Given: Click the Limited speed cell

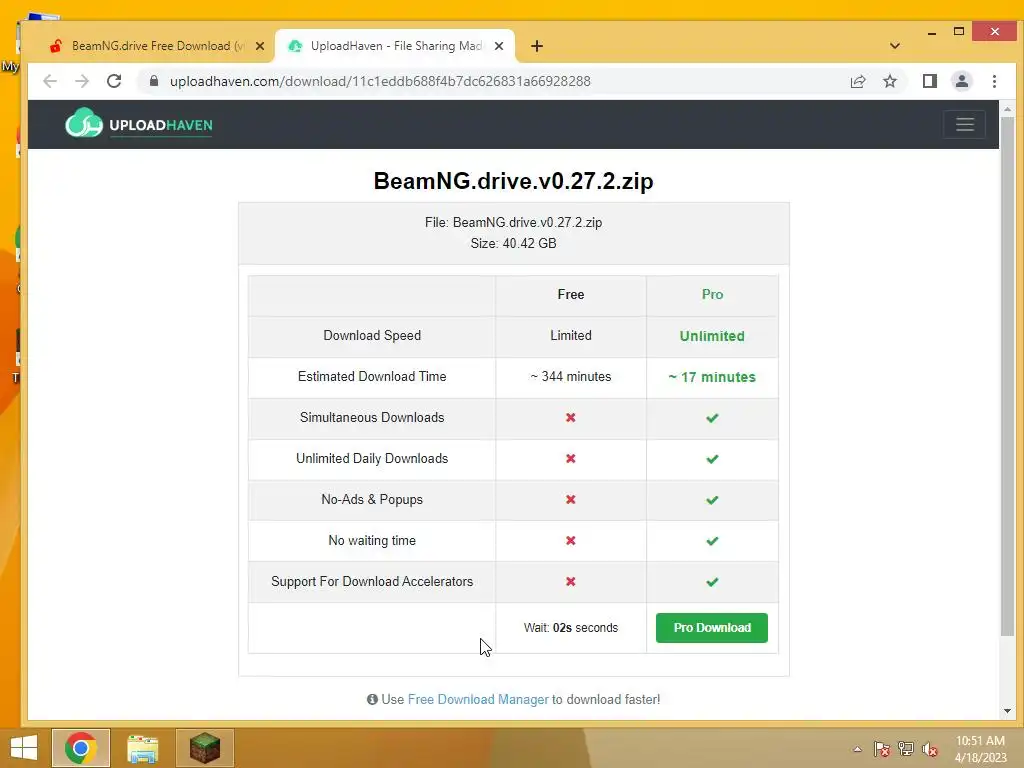Looking at the screenshot, I should [571, 336].
